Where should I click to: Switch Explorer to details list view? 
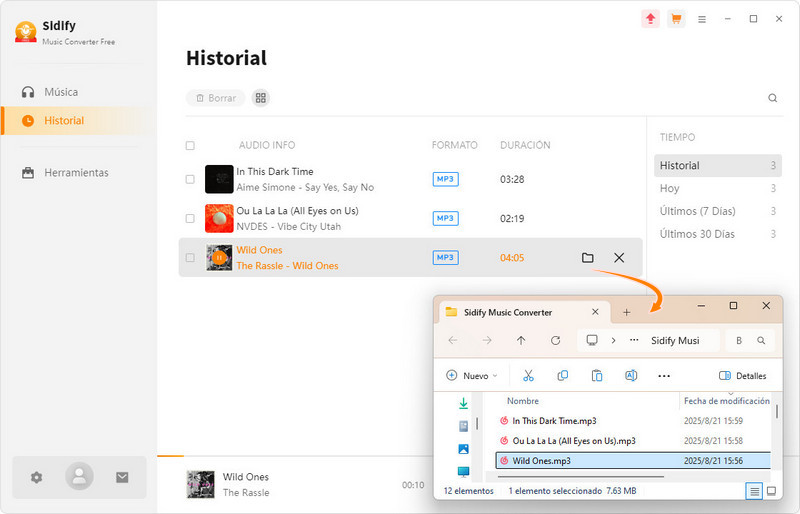tap(754, 491)
